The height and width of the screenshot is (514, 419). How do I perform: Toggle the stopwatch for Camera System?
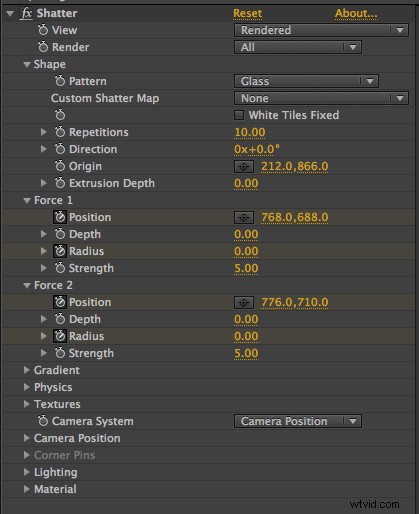pos(43,421)
